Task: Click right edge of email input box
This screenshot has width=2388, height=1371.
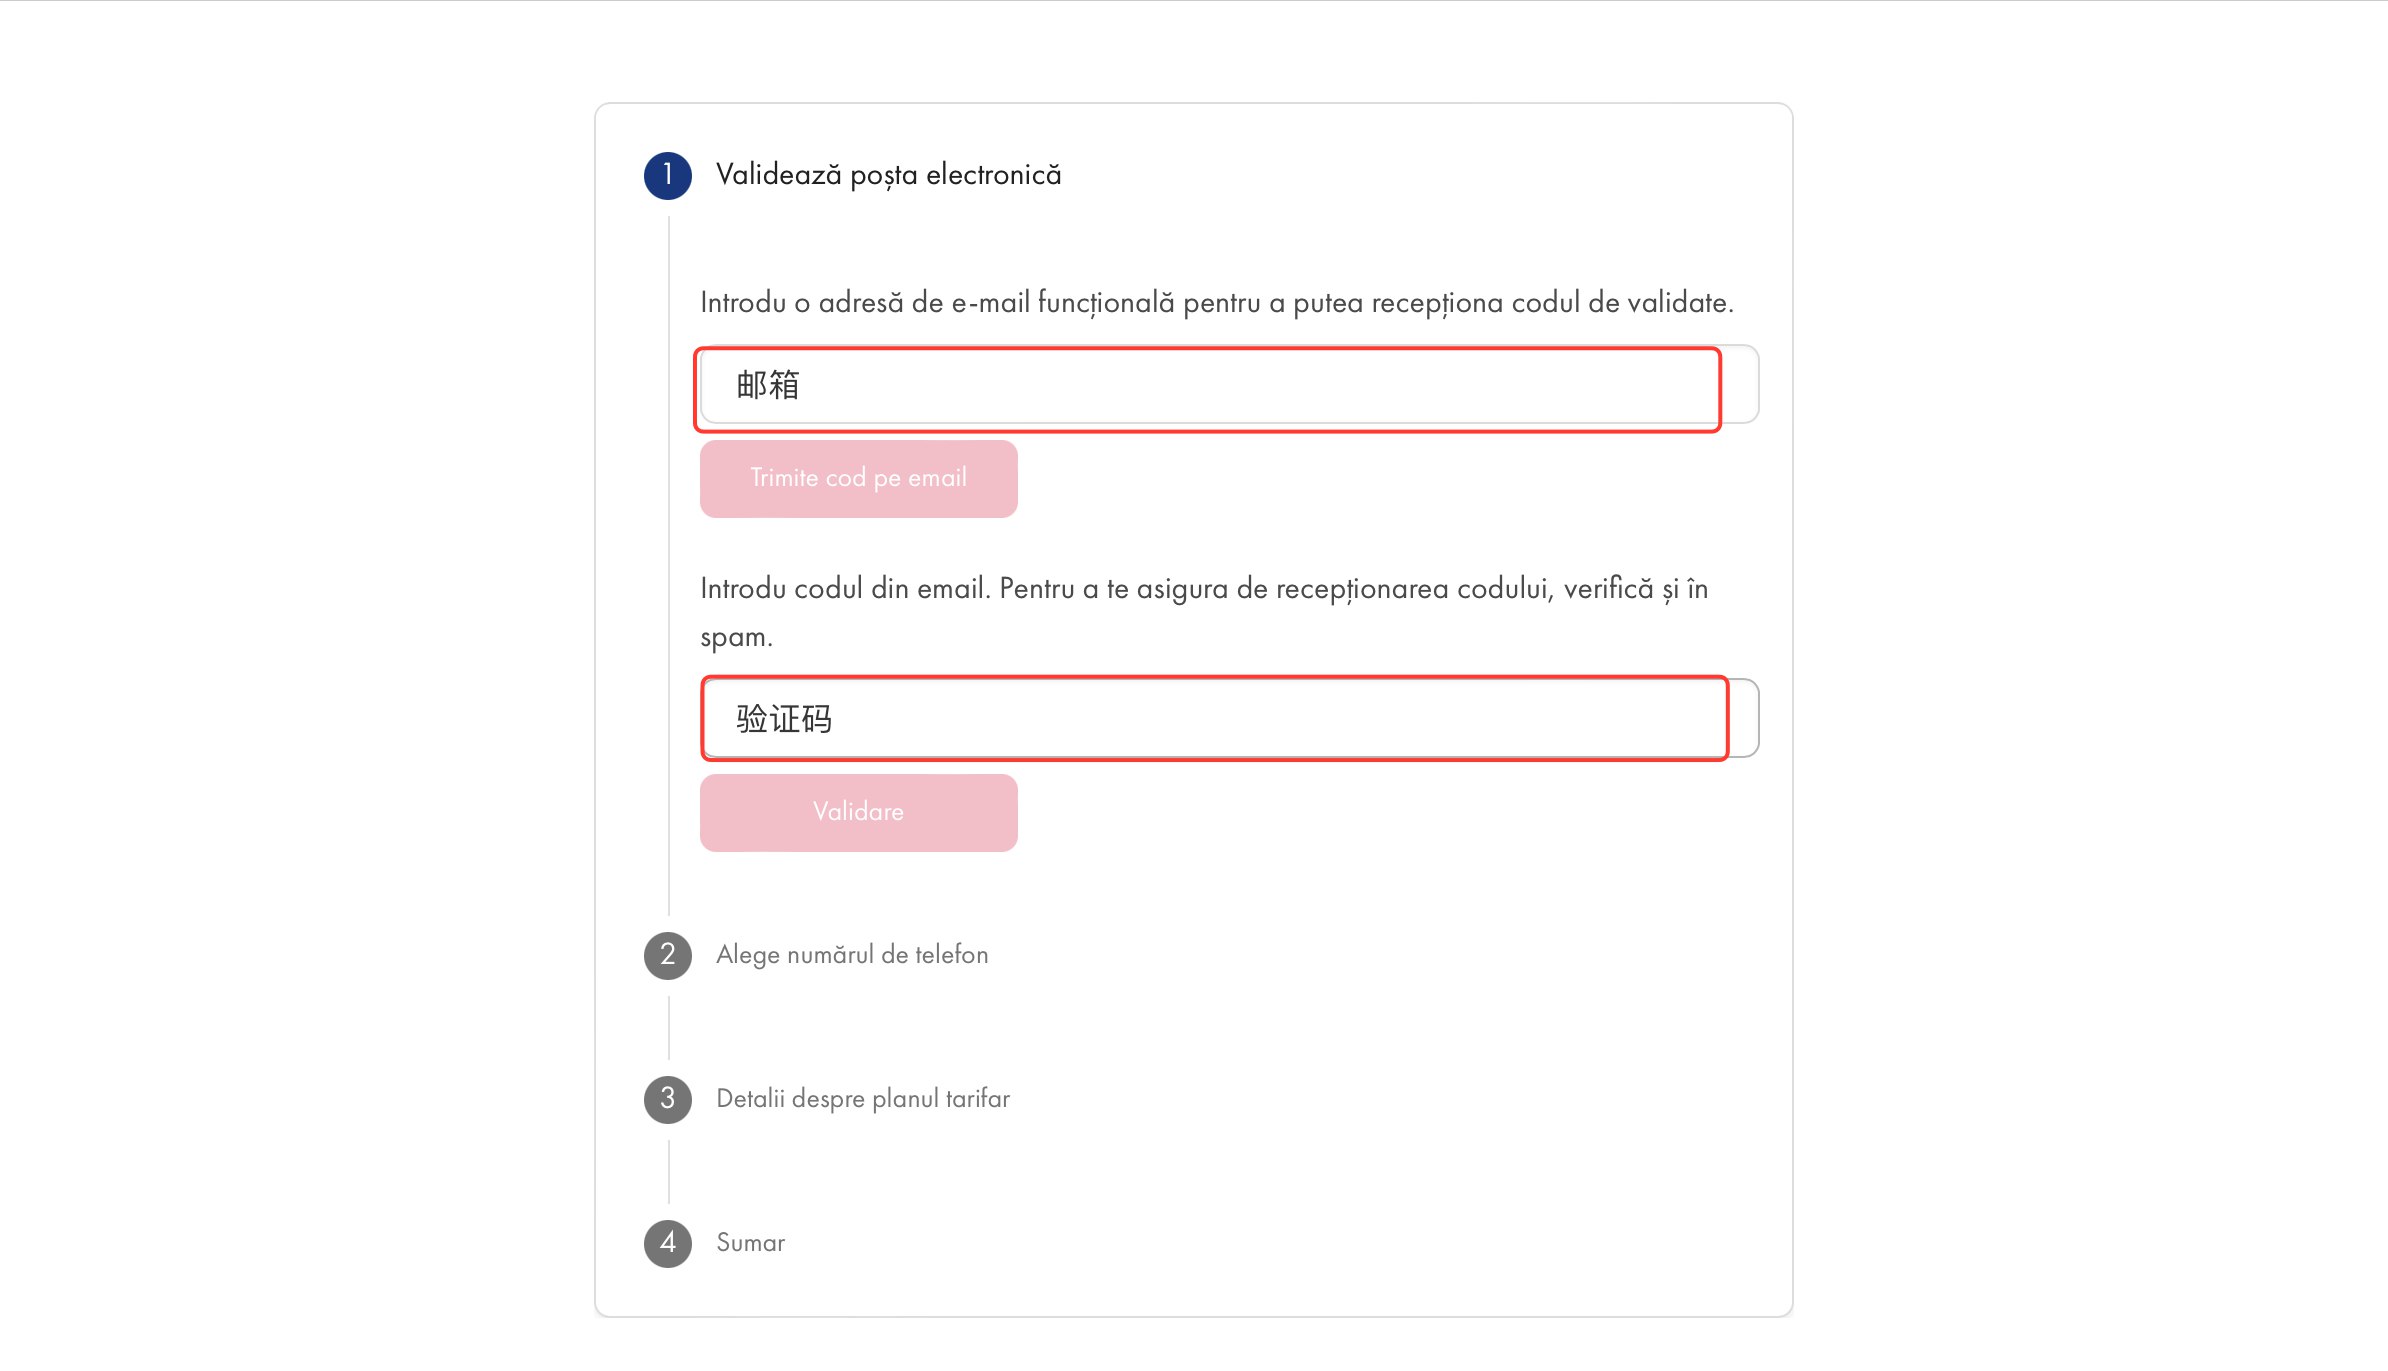Action: tap(1741, 385)
